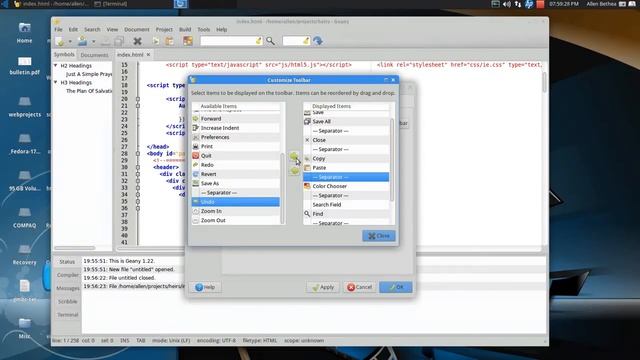Viewport: 640px width, 360px height.
Task: Select Search Field in Displayed Items
Action: click(346, 204)
